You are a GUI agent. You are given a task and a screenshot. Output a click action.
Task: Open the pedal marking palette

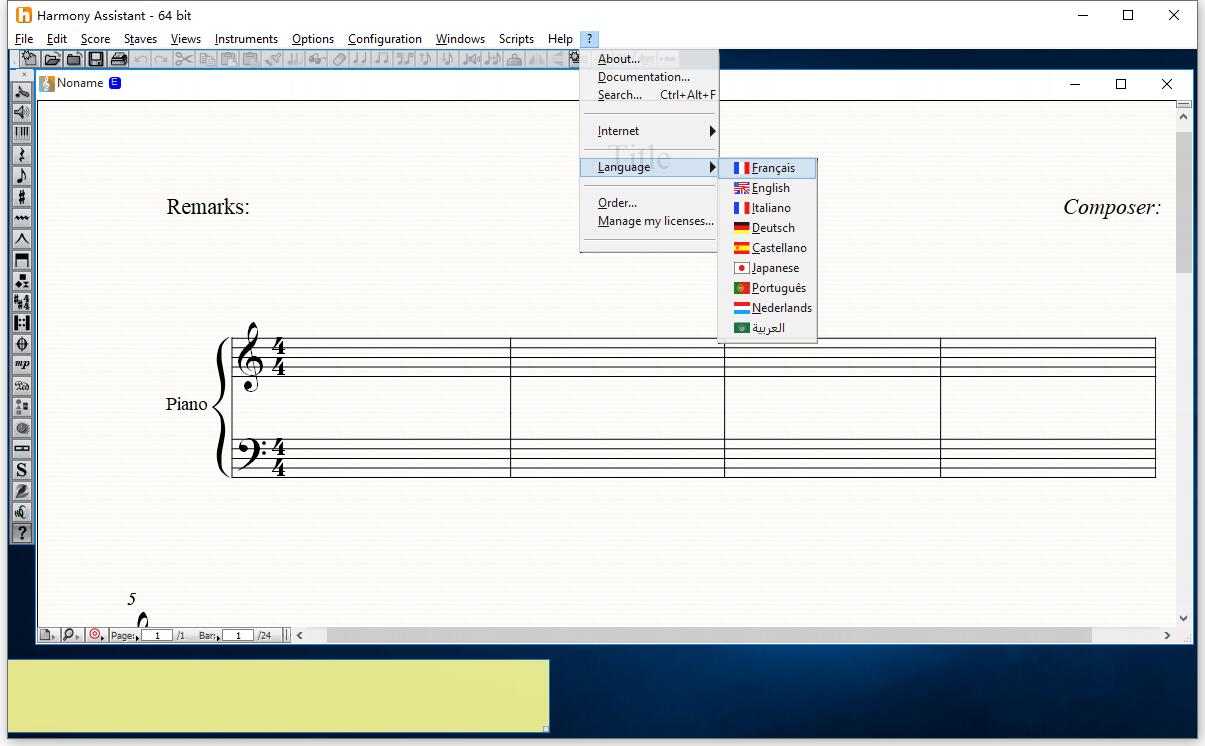click(22, 385)
